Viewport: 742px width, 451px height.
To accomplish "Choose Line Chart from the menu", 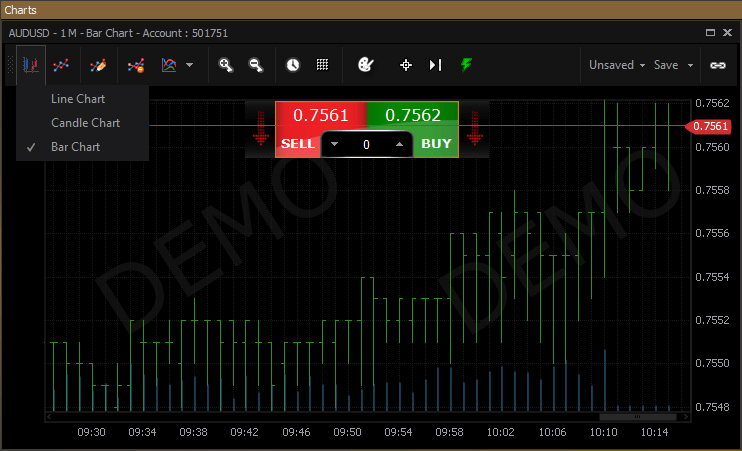I will [x=78, y=99].
